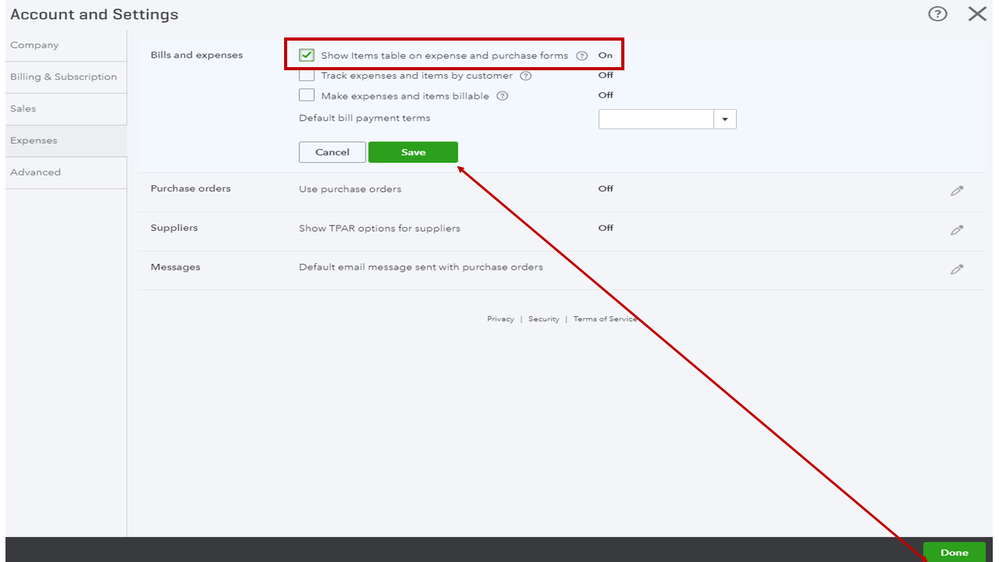999x562 pixels.
Task: Click the Default bill payment terms field
Action: click(656, 119)
